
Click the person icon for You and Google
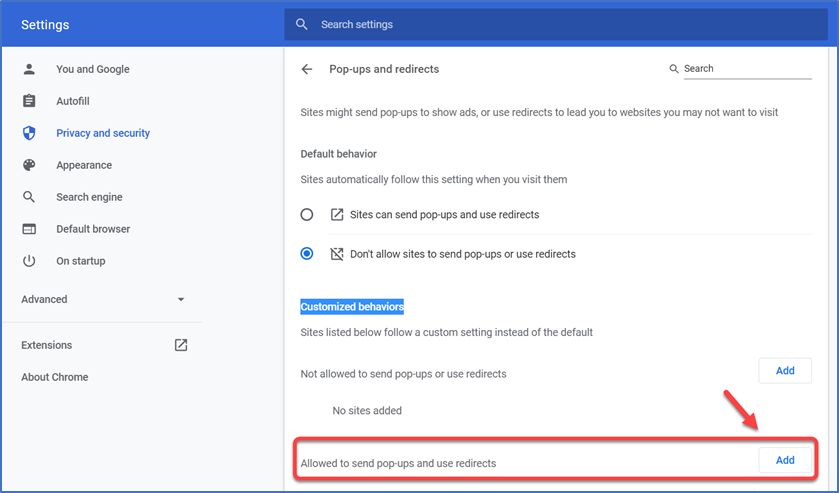coord(29,69)
